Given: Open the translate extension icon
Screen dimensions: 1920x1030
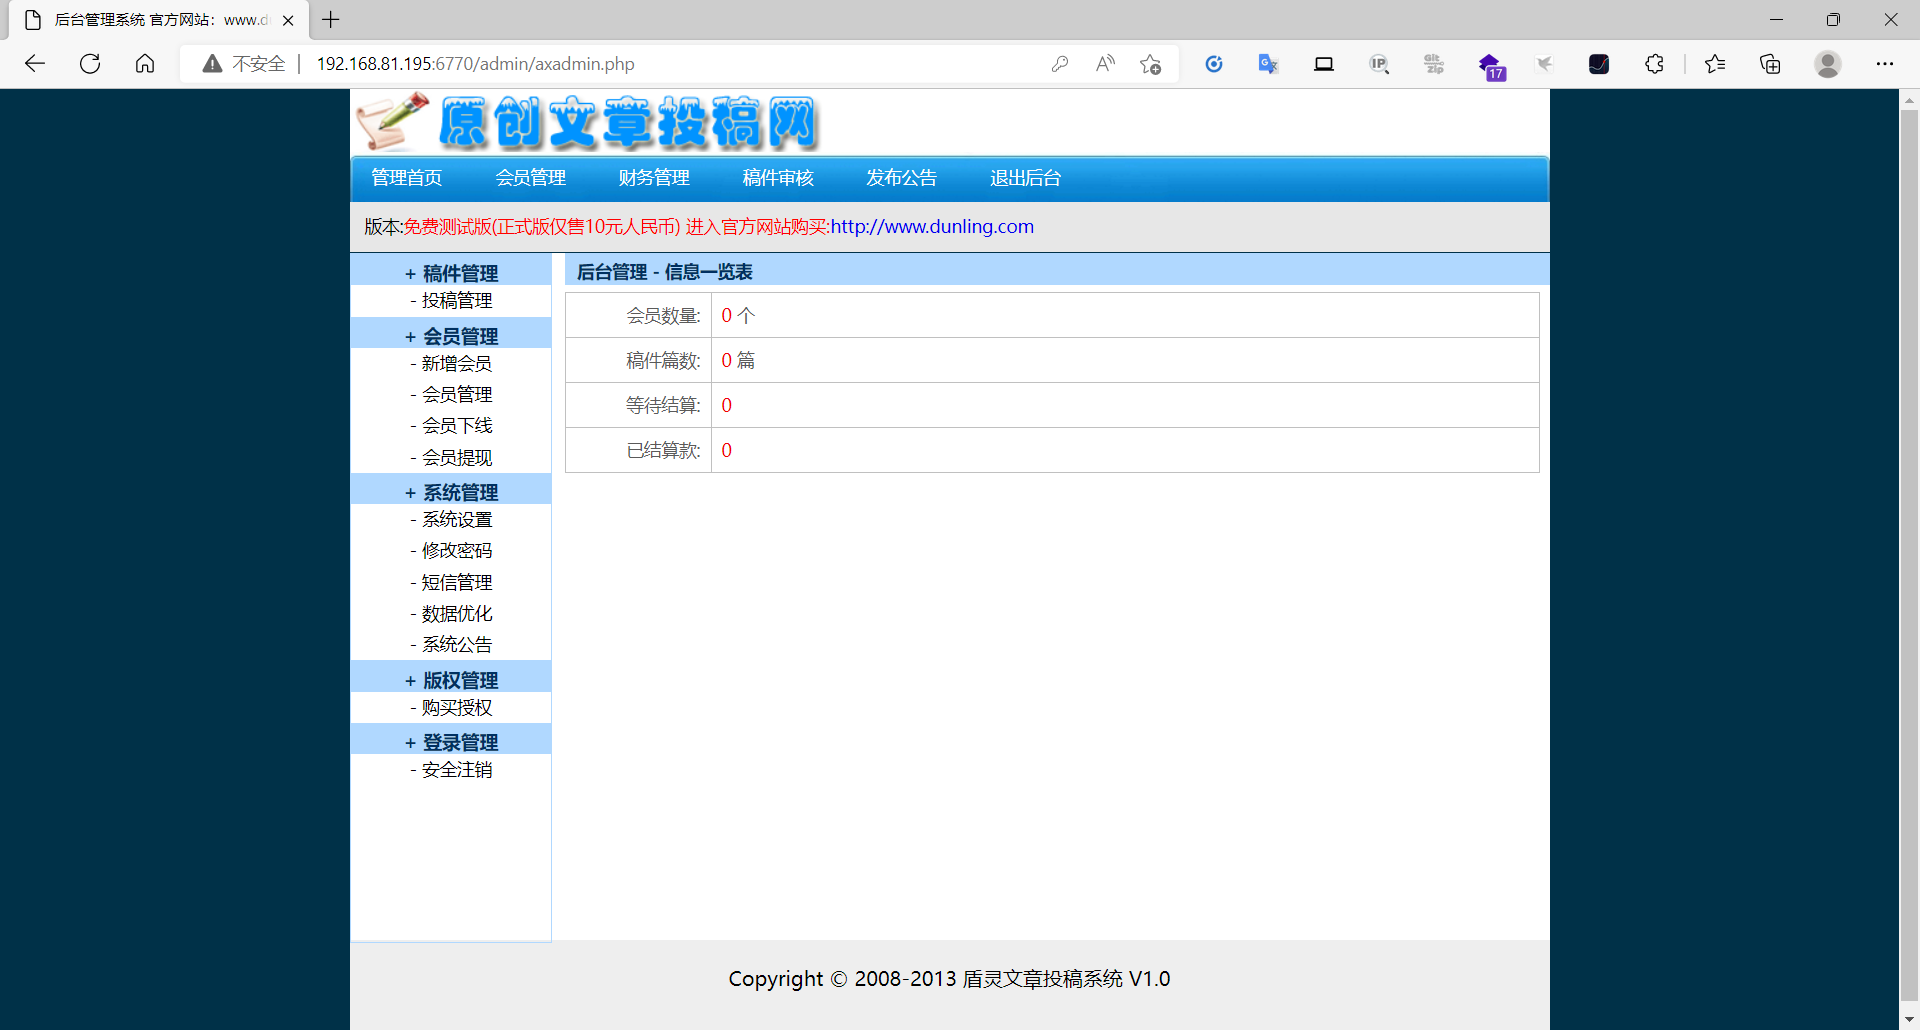Looking at the screenshot, I should (1268, 64).
